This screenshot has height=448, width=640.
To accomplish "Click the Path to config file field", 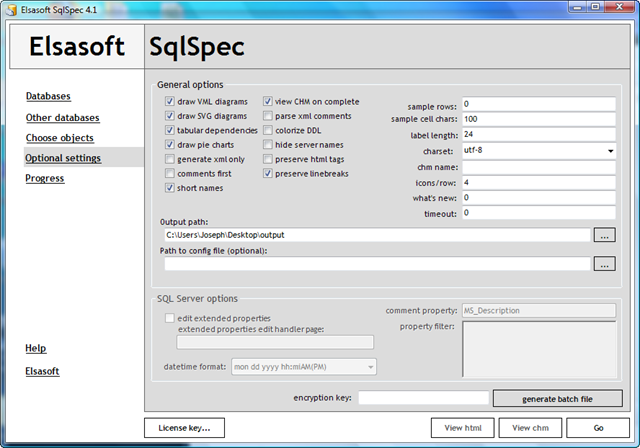I will click(378, 264).
